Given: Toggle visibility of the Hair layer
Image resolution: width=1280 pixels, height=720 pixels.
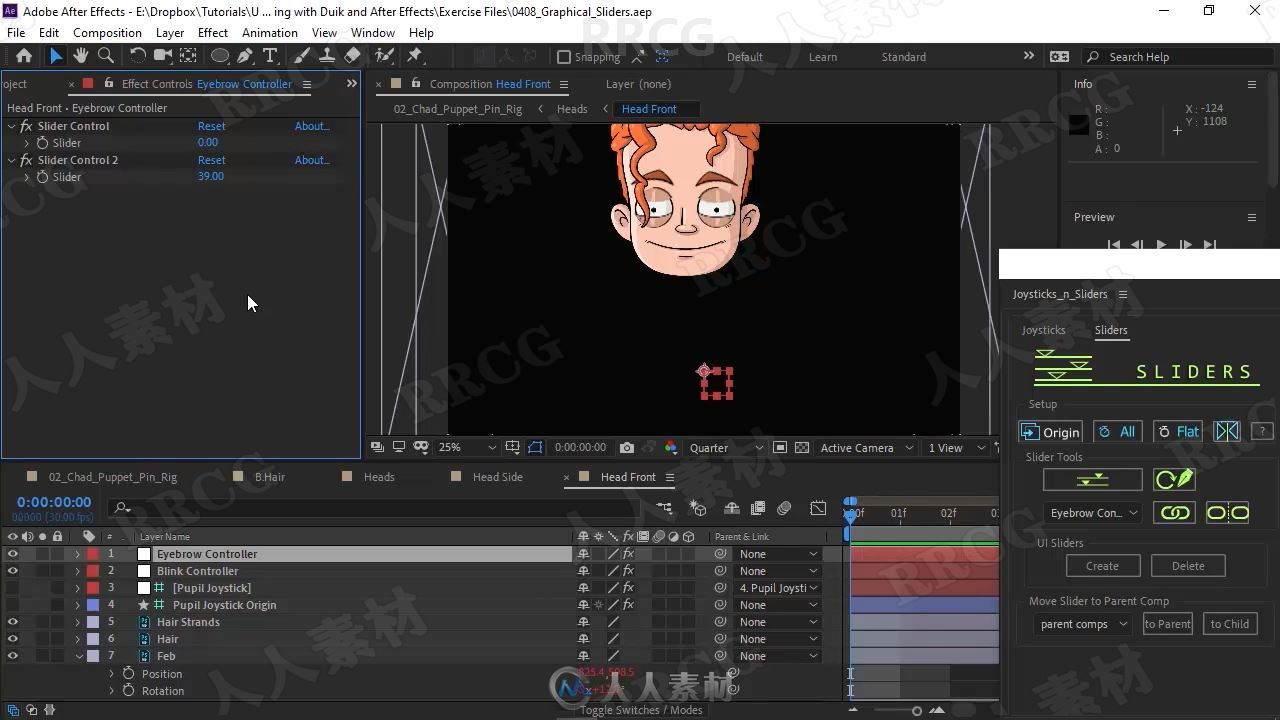Looking at the screenshot, I should 13,639.
